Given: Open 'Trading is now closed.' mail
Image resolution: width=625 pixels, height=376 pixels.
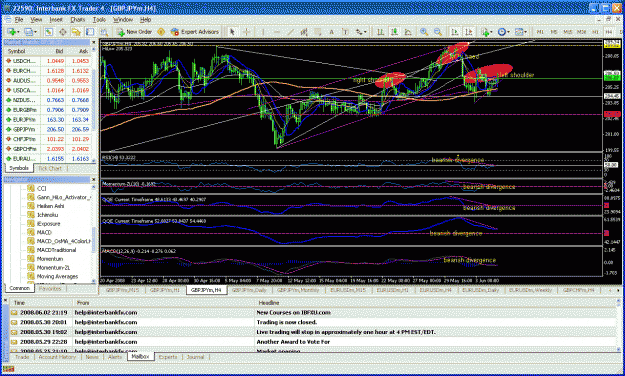Looking at the screenshot, I should [287, 322].
